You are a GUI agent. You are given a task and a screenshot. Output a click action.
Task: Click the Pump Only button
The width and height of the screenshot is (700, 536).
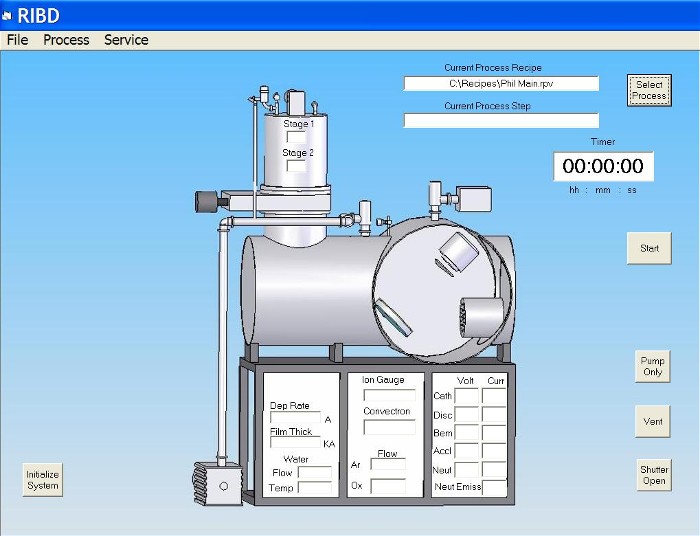(652, 366)
